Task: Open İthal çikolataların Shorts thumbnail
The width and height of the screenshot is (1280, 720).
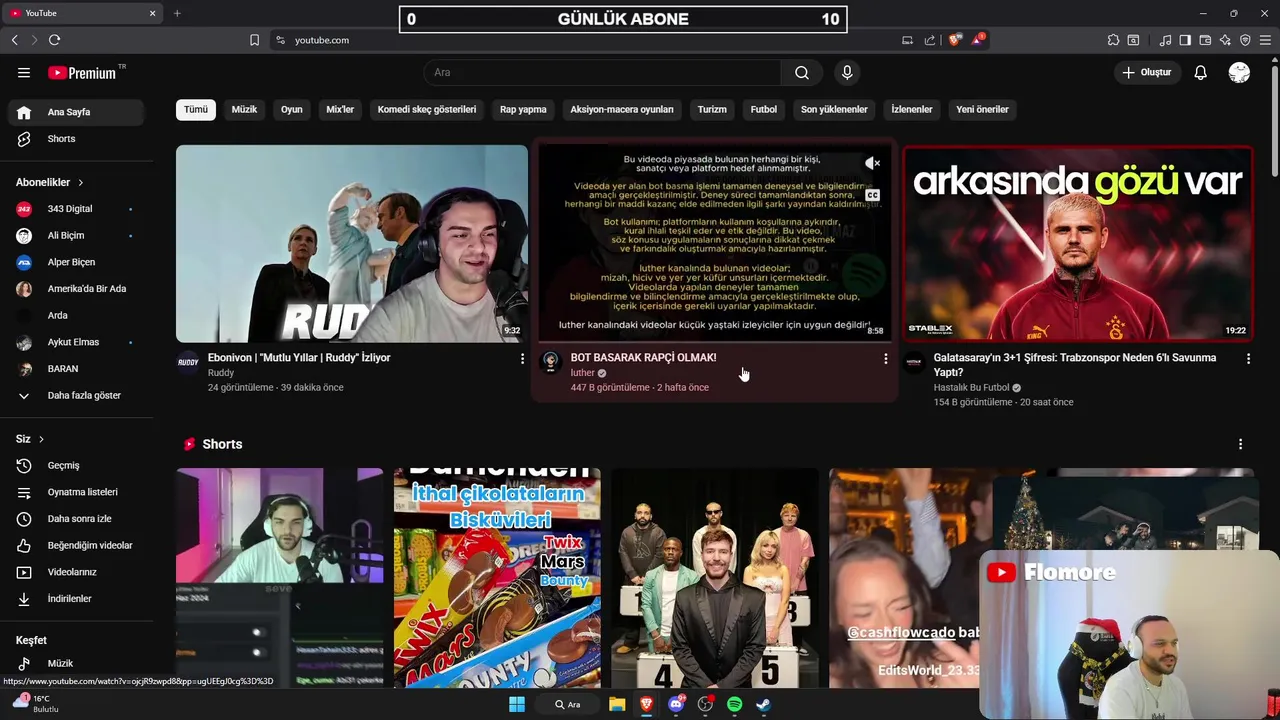Action: [x=497, y=578]
